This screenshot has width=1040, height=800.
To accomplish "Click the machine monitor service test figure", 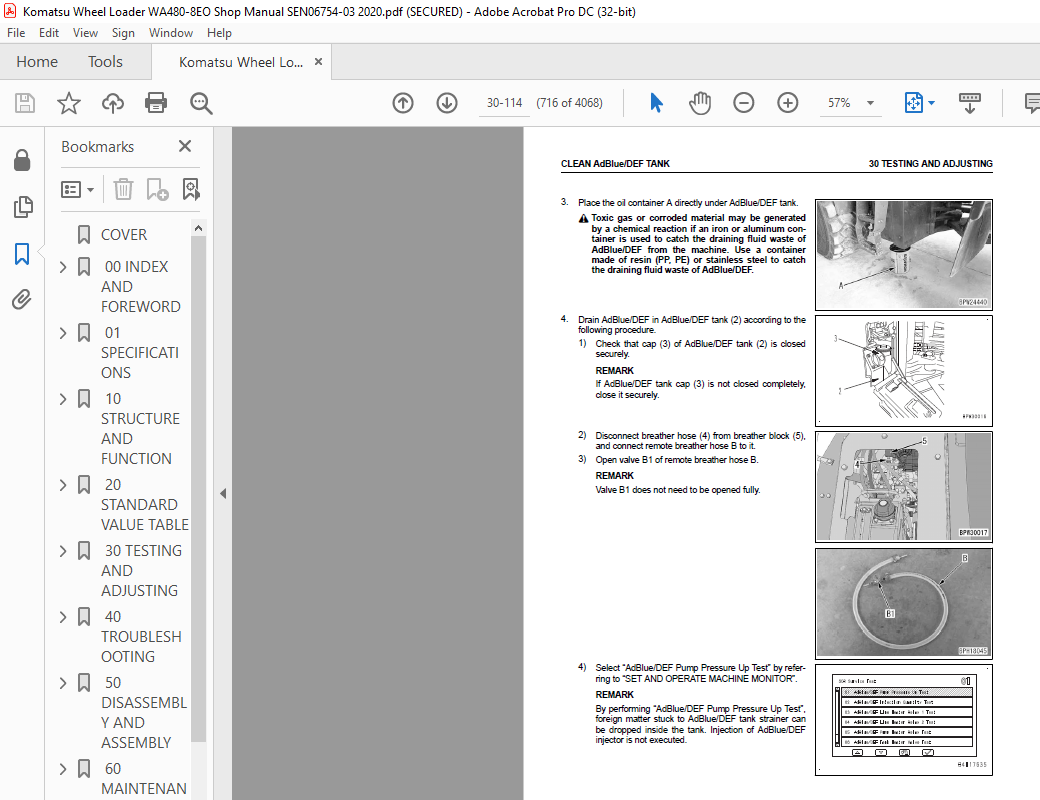I will tap(903, 720).
